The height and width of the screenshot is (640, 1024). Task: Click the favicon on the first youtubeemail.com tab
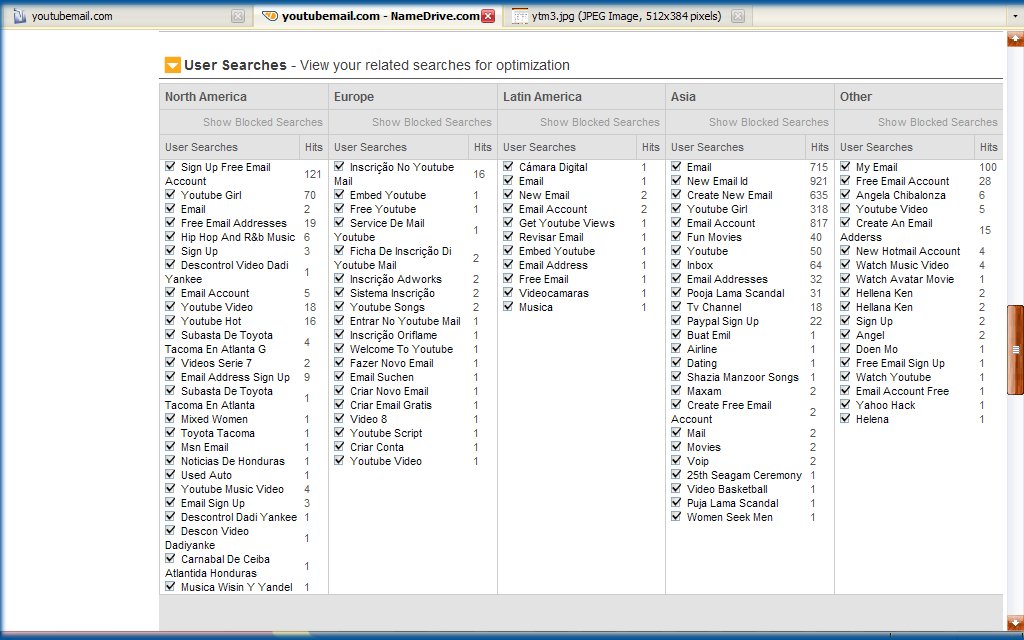click(x=19, y=16)
